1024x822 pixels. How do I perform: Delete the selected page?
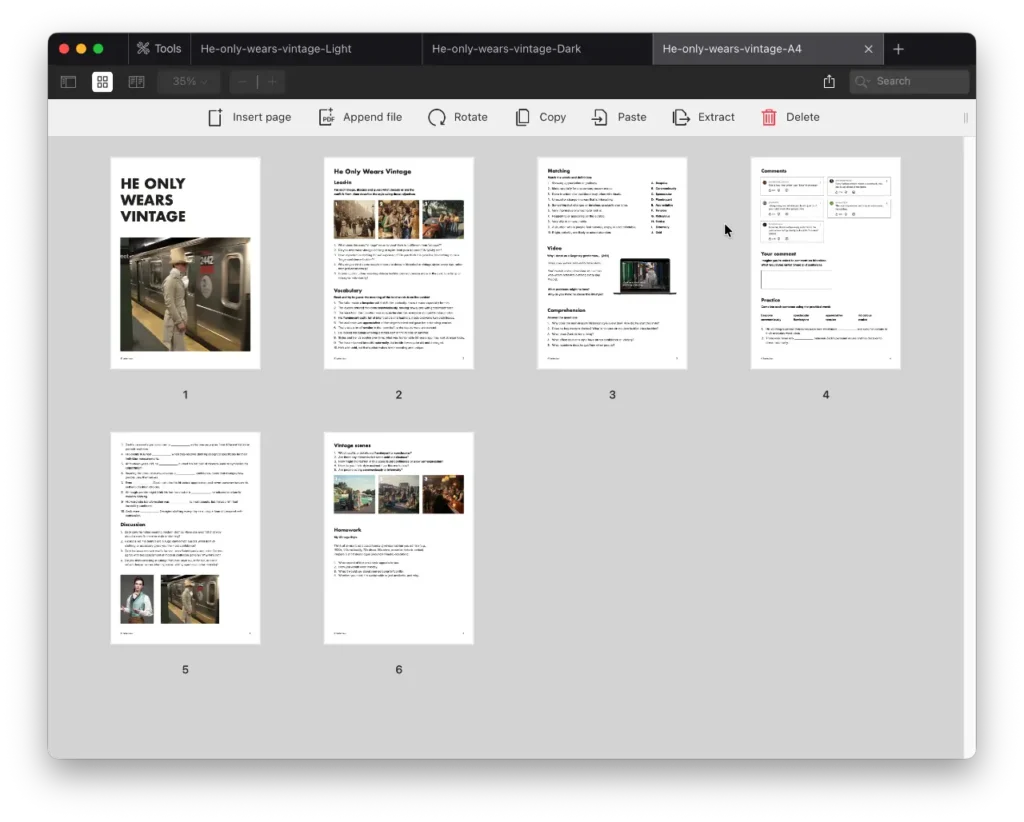790,117
